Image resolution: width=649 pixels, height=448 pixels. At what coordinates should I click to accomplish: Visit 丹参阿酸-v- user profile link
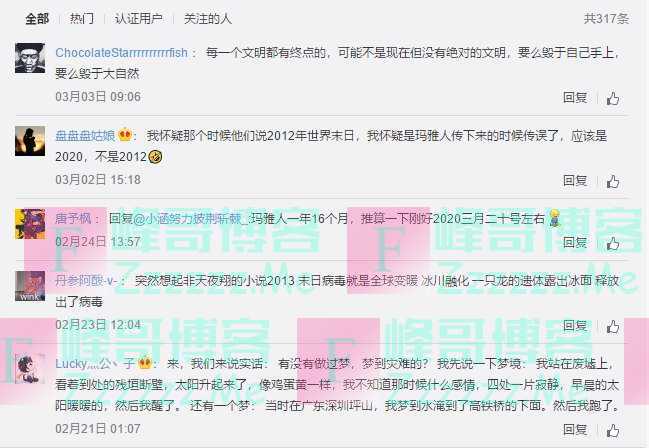[86, 281]
